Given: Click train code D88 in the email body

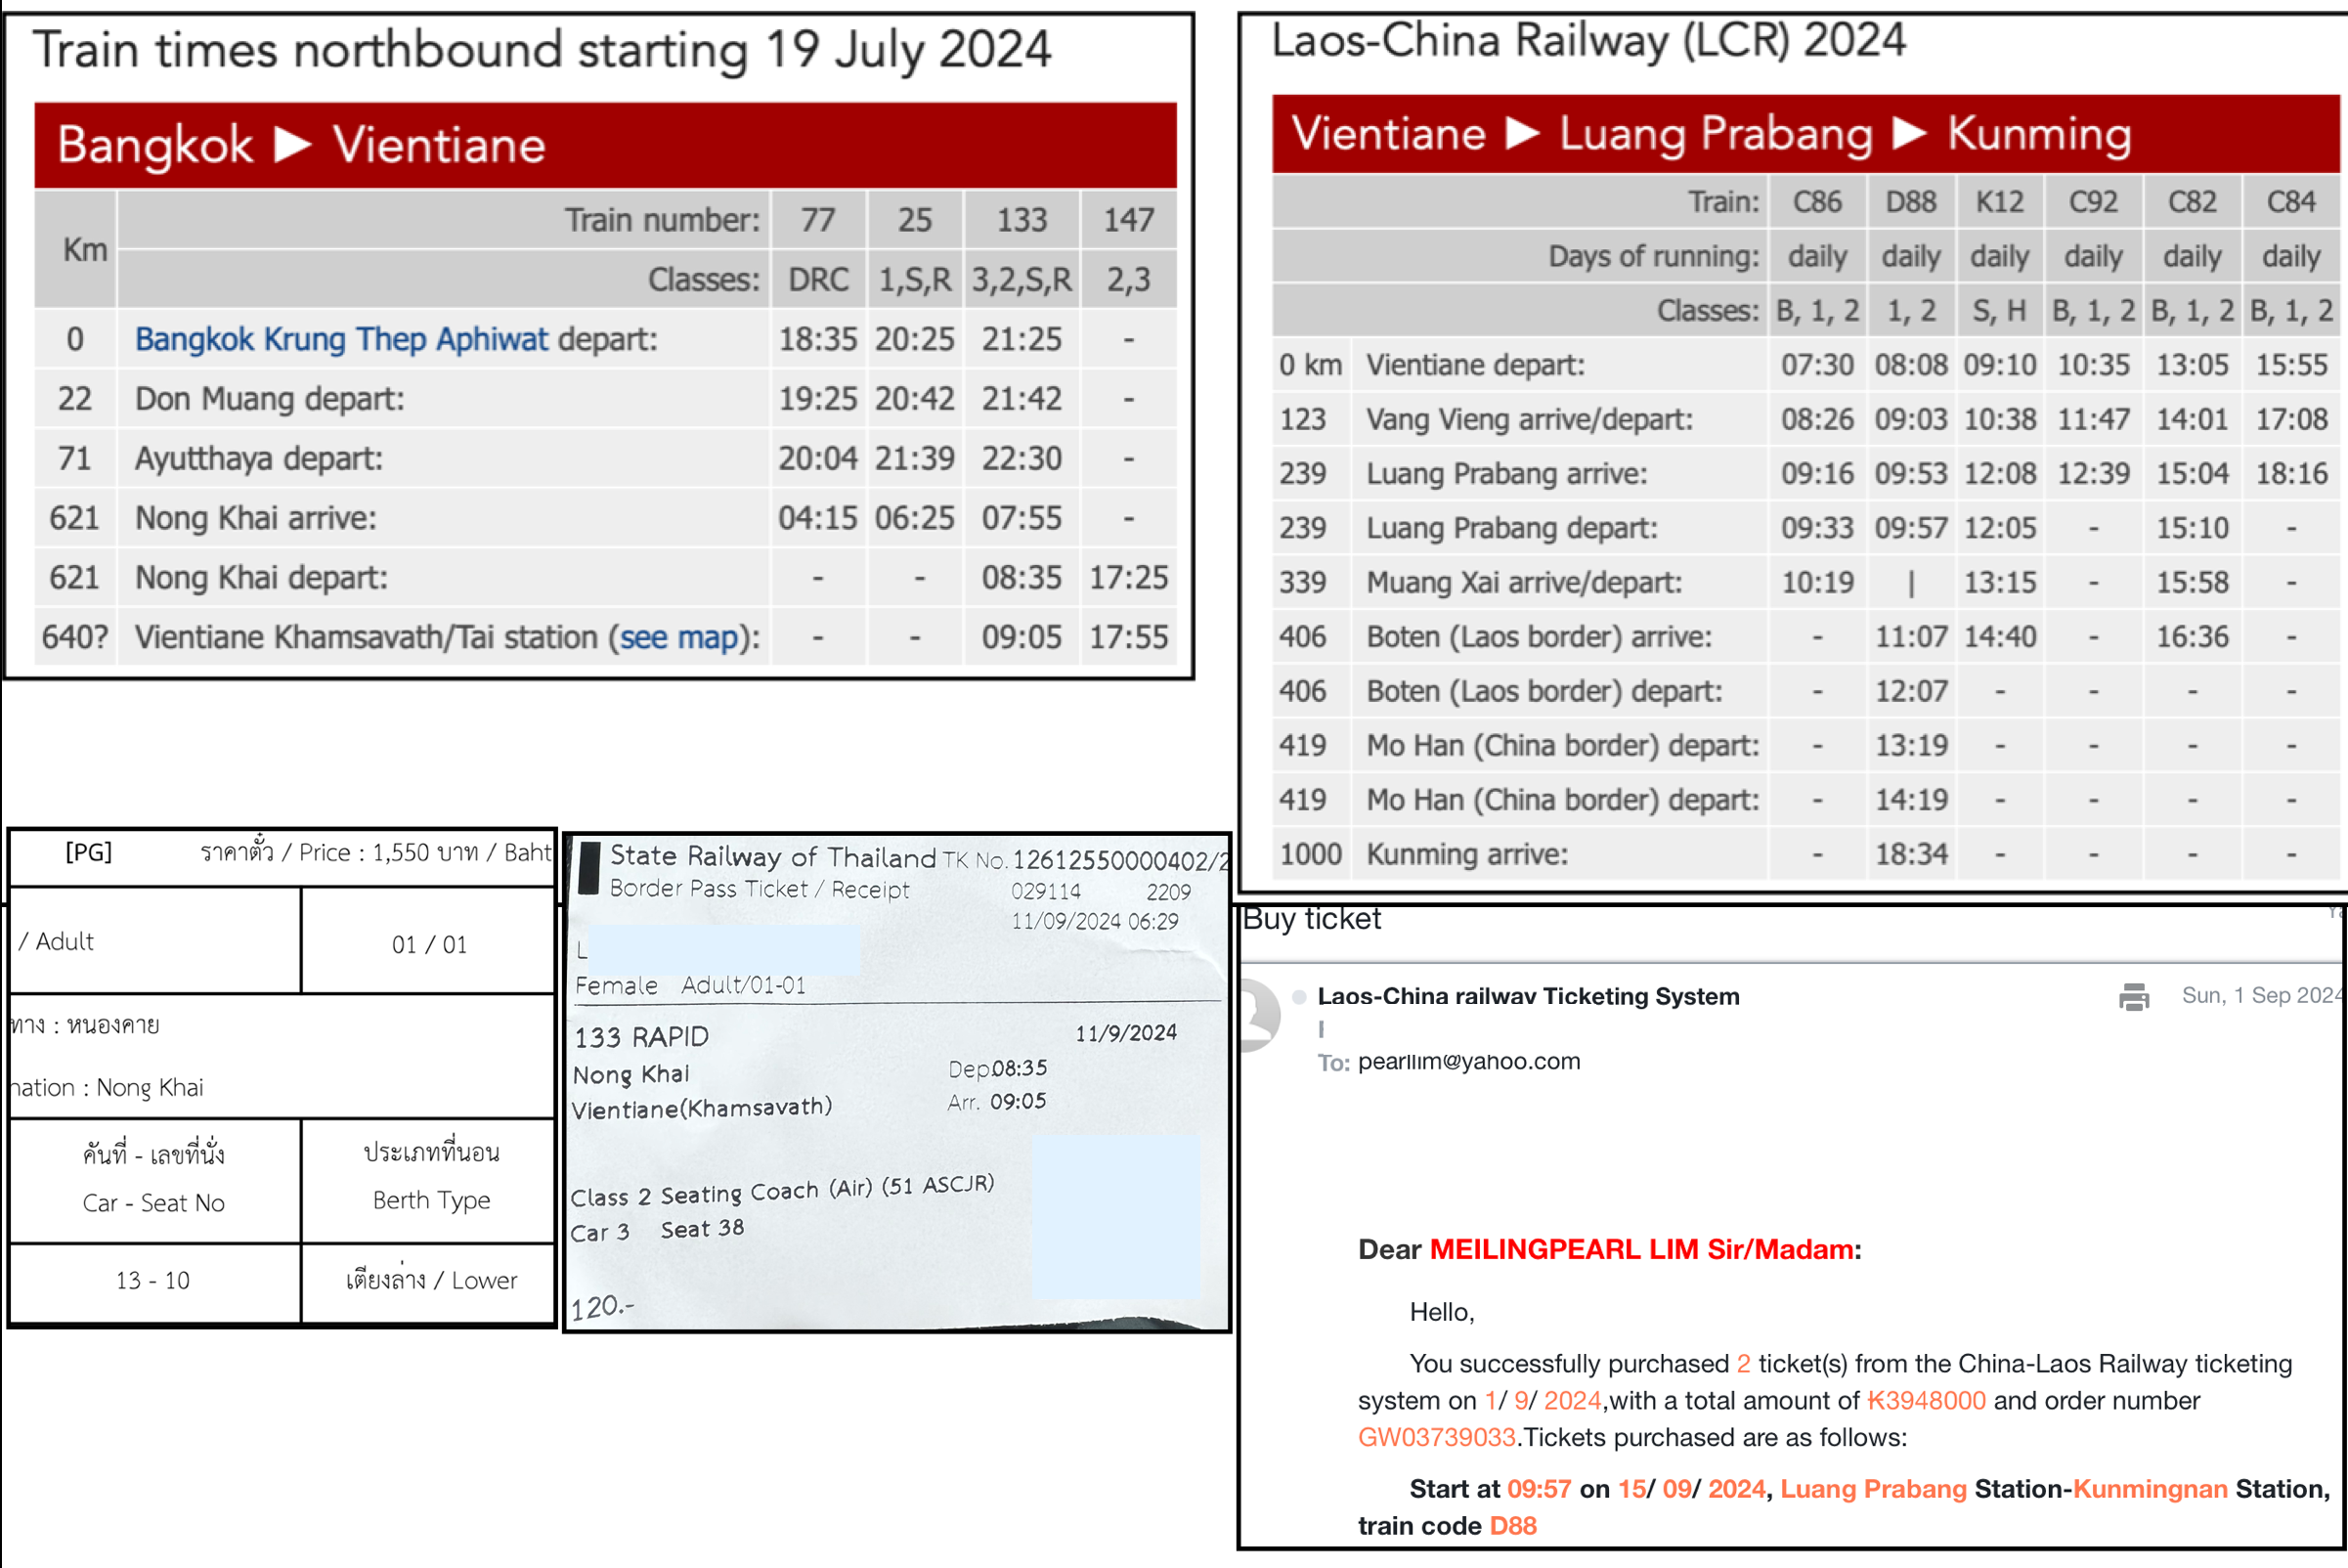Looking at the screenshot, I should click(x=1512, y=1526).
